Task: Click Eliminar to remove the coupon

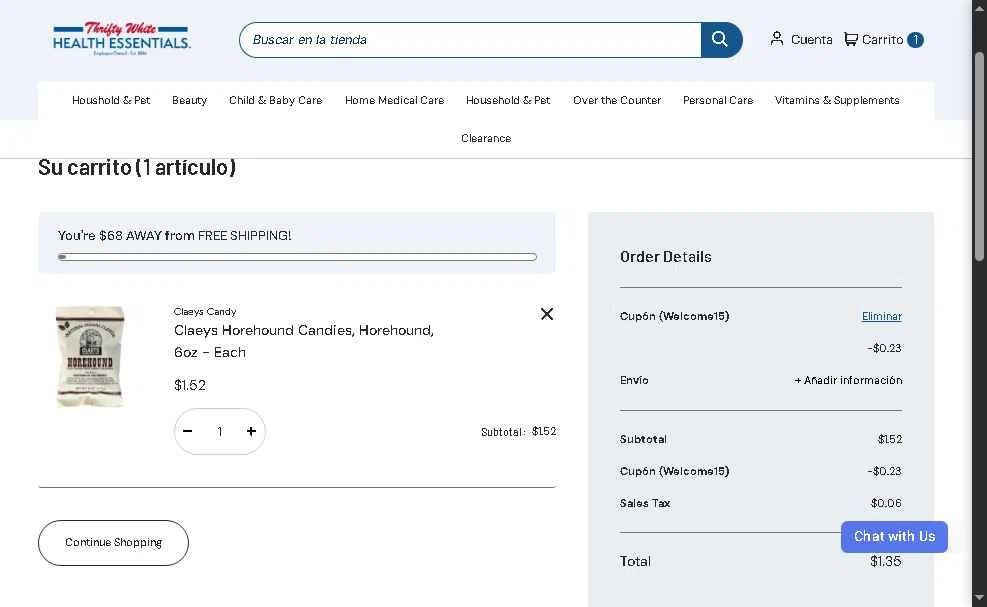Action: tap(881, 316)
